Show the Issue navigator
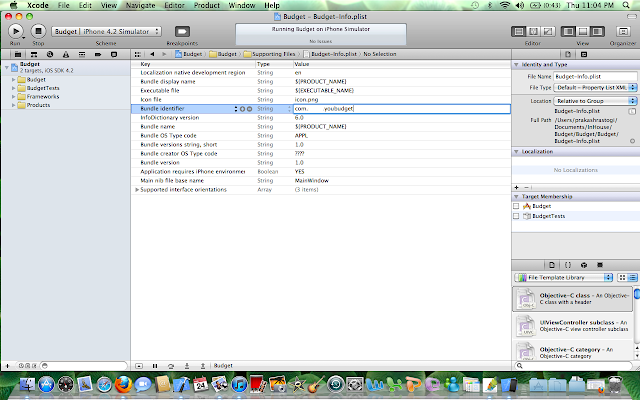This screenshot has width=640, height=400. click(66, 54)
